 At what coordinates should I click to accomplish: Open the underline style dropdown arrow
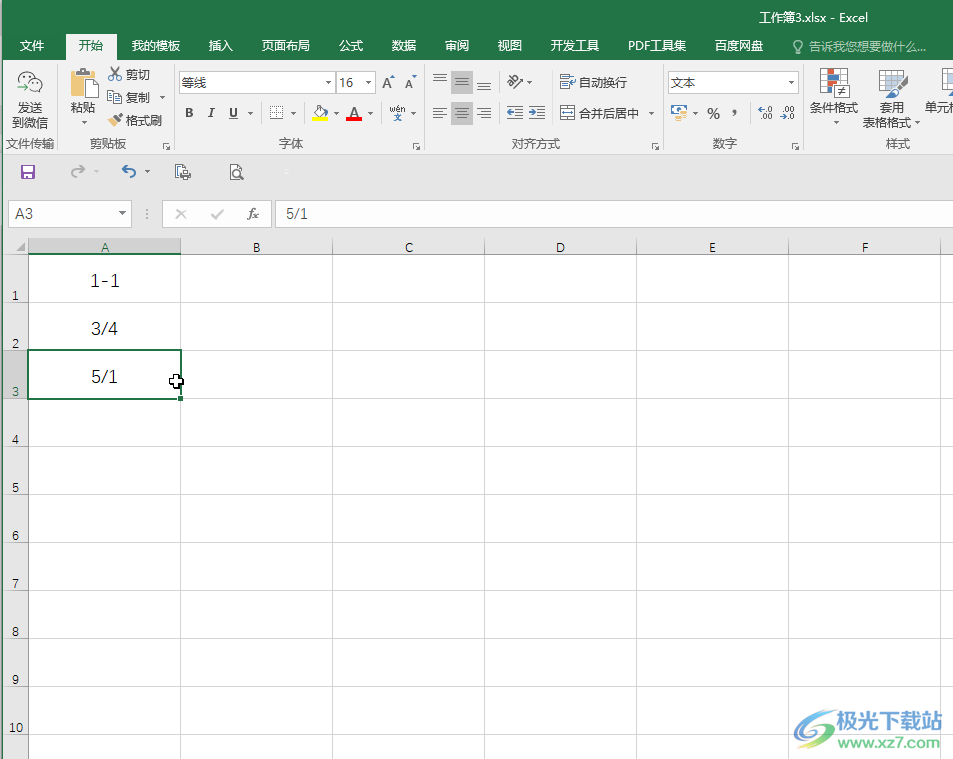click(x=250, y=113)
